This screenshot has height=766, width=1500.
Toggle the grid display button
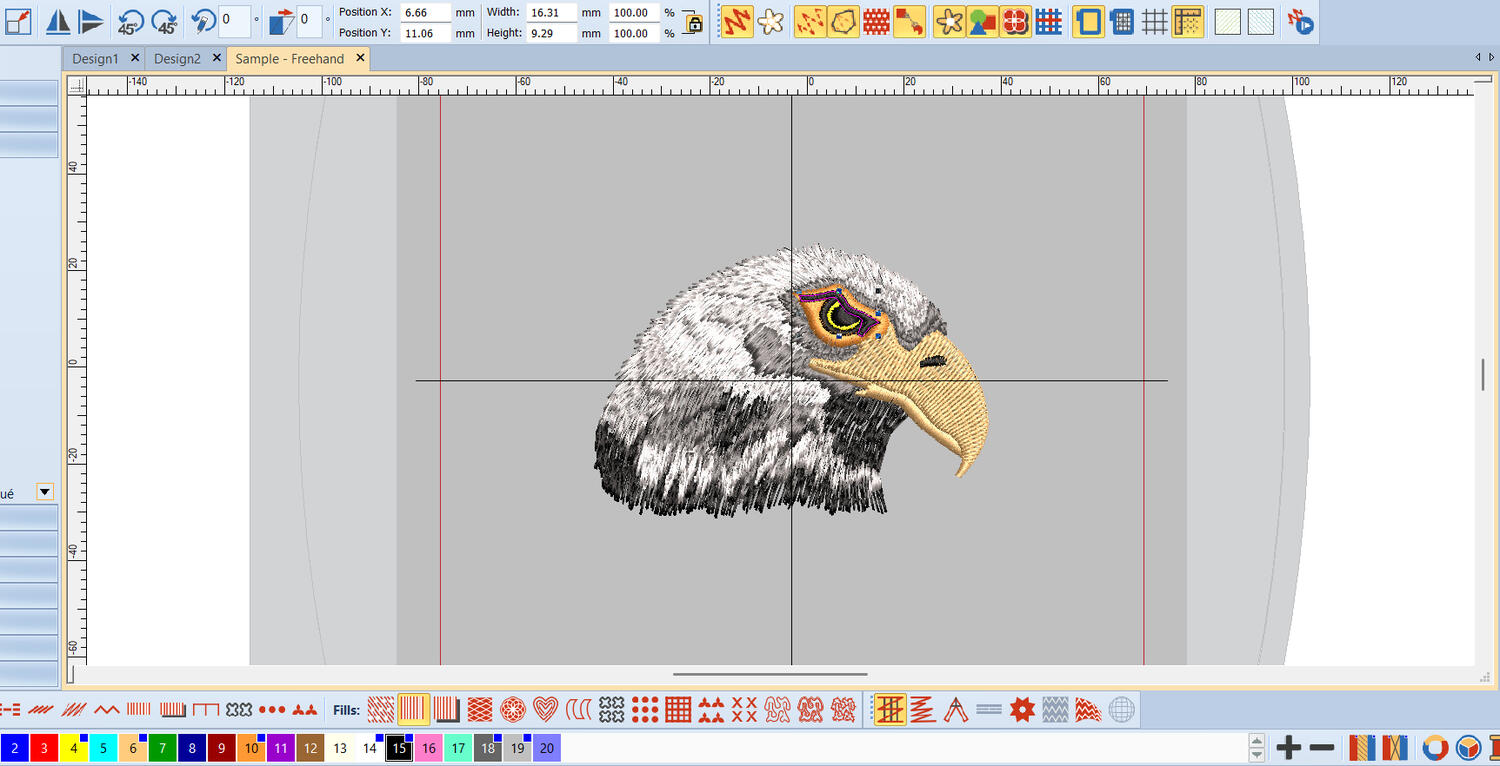point(1155,21)
